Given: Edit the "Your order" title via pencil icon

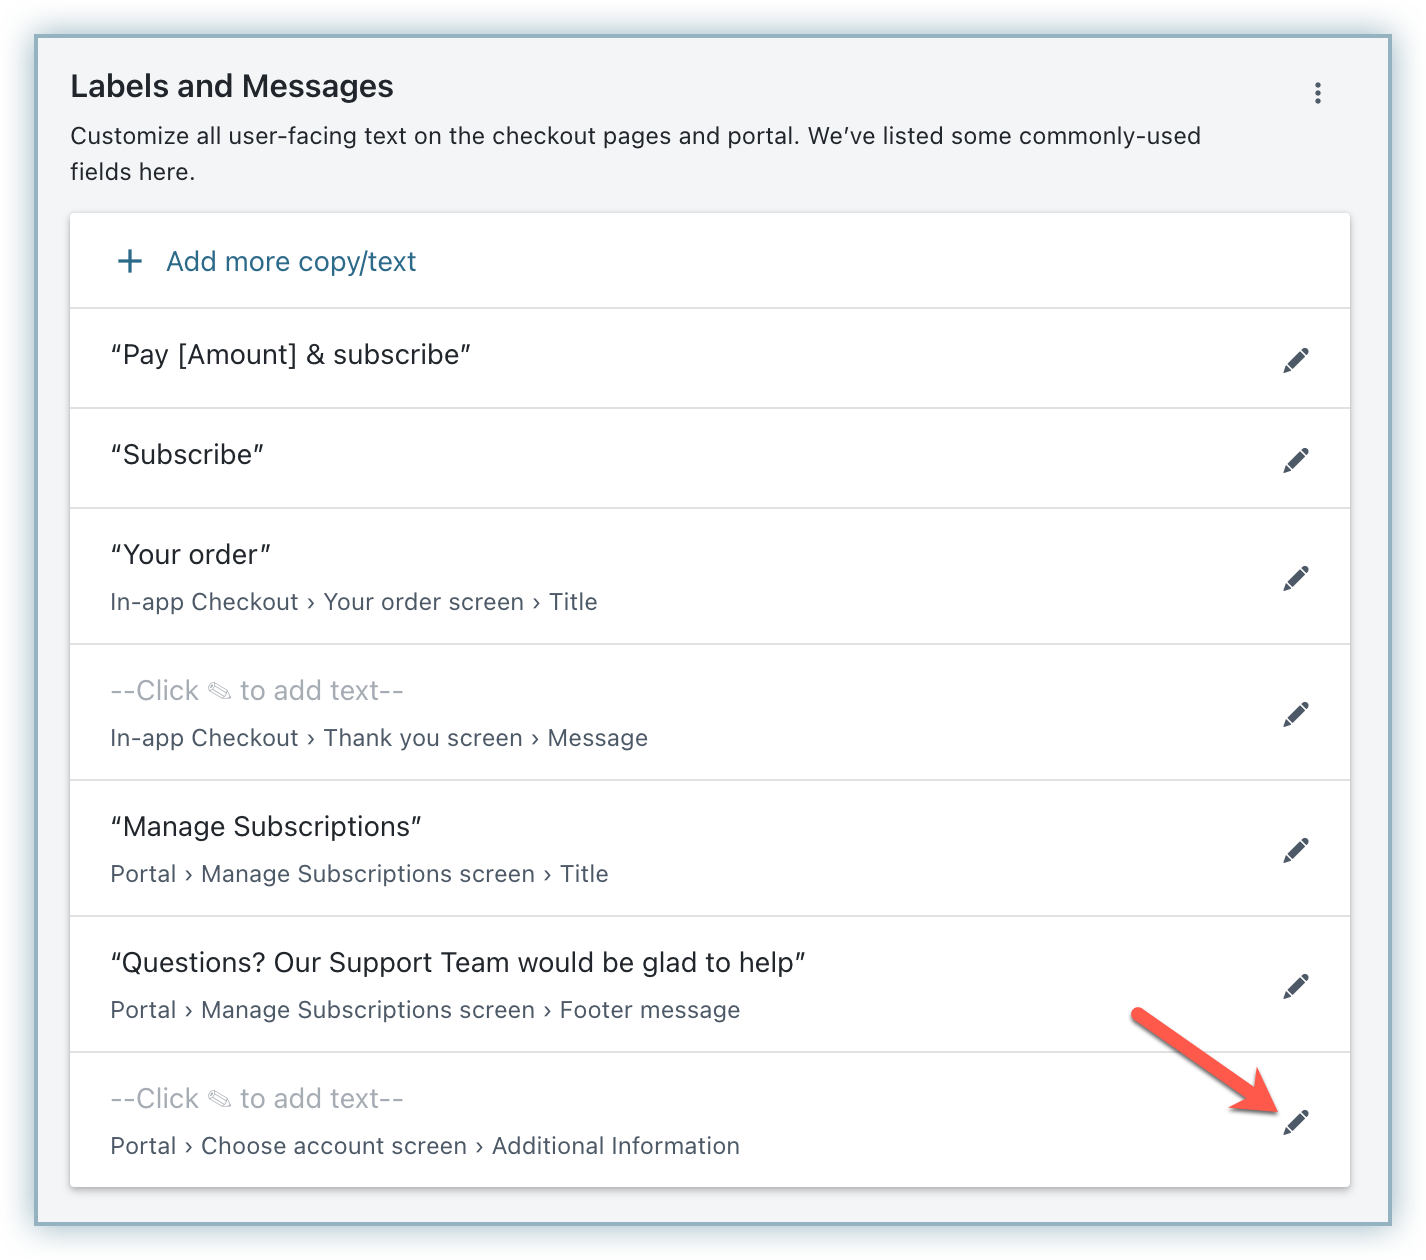Looking at the screenshot, I should click(1296, 578).
